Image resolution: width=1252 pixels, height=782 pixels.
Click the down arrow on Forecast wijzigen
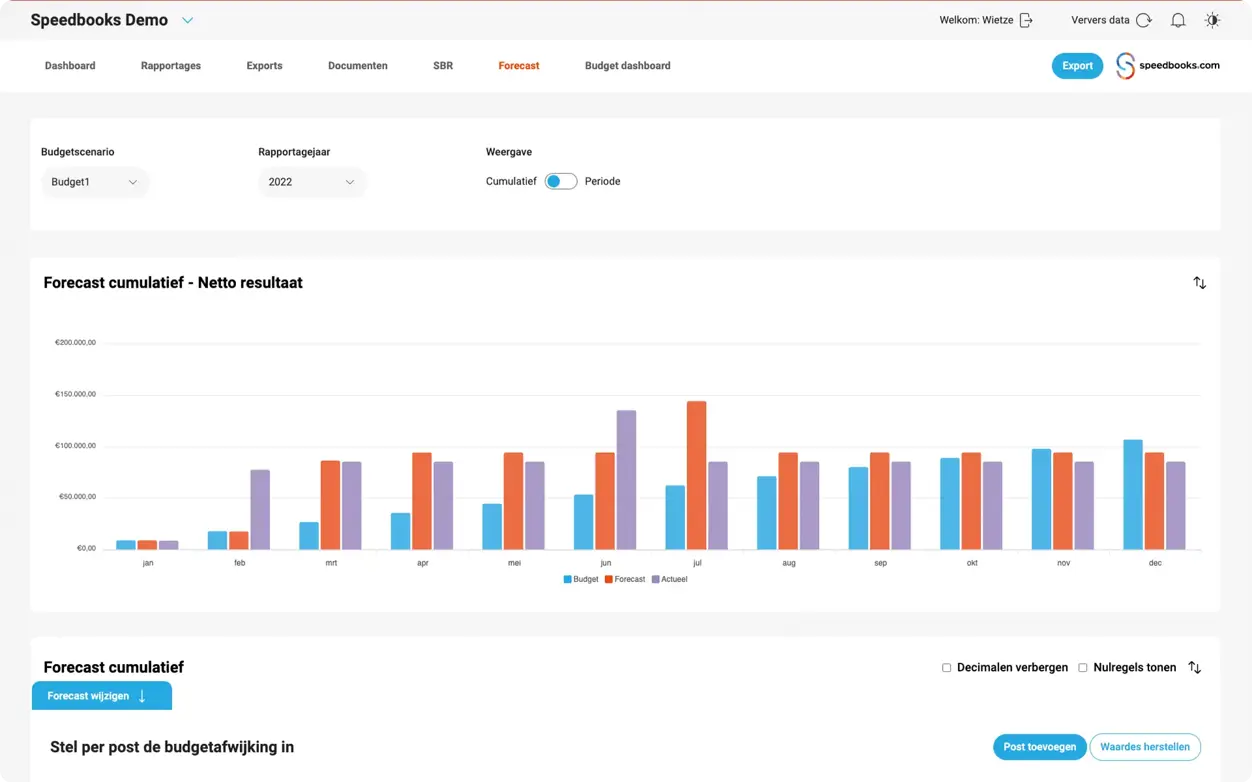(142, 696)
